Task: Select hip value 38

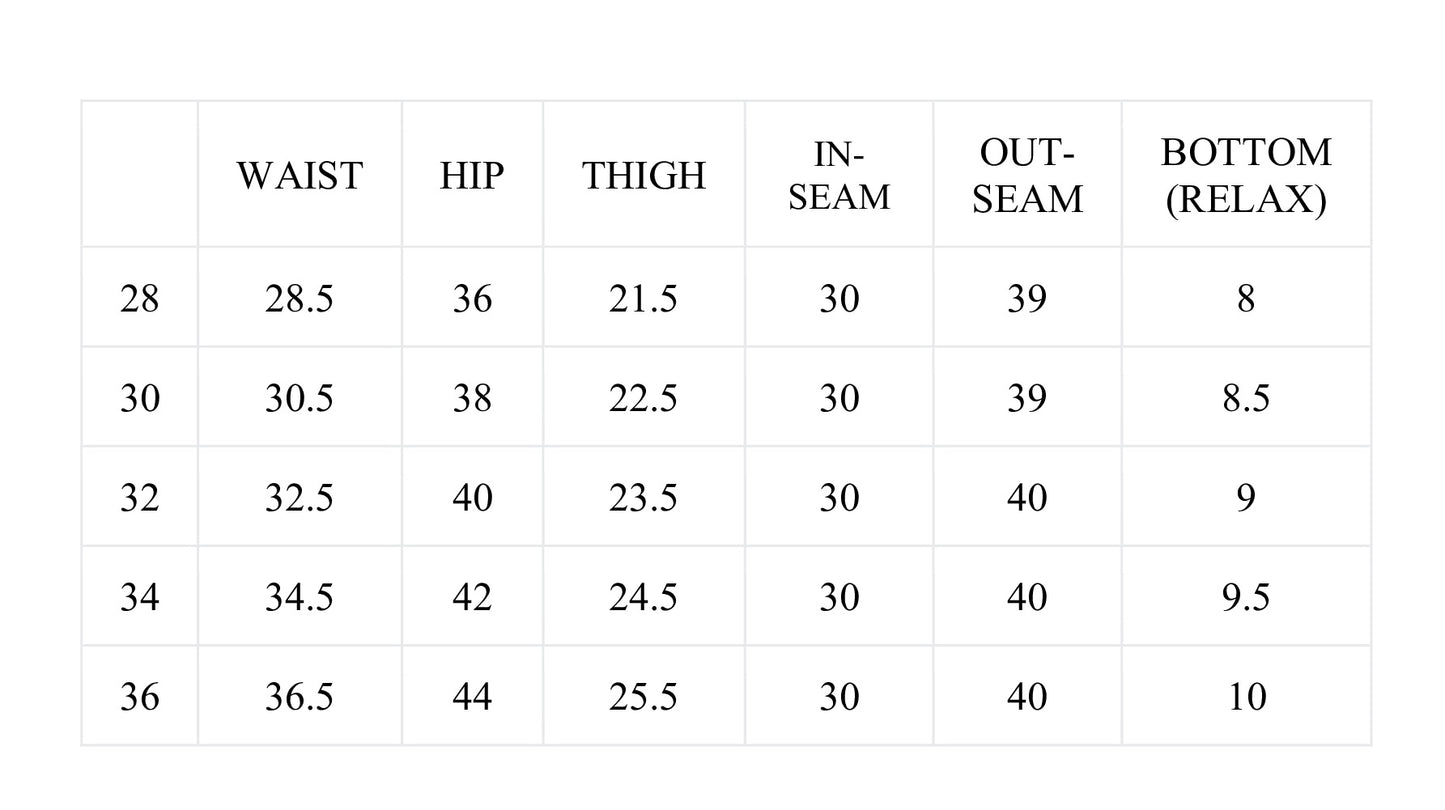Action: click(472, 398)
